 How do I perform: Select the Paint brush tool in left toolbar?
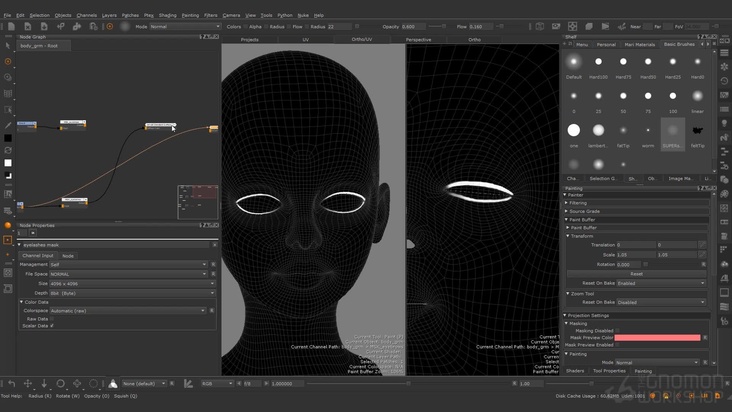(8, 61)
